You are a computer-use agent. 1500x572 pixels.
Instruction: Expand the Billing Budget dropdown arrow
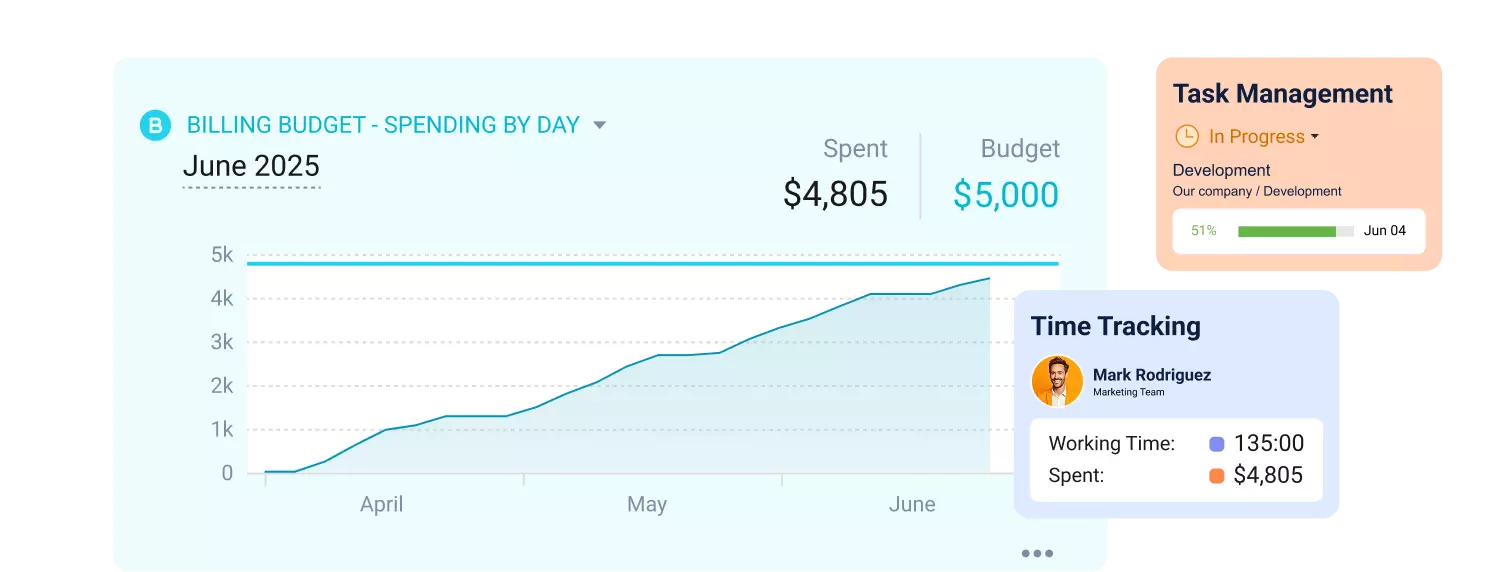point(600,125)
